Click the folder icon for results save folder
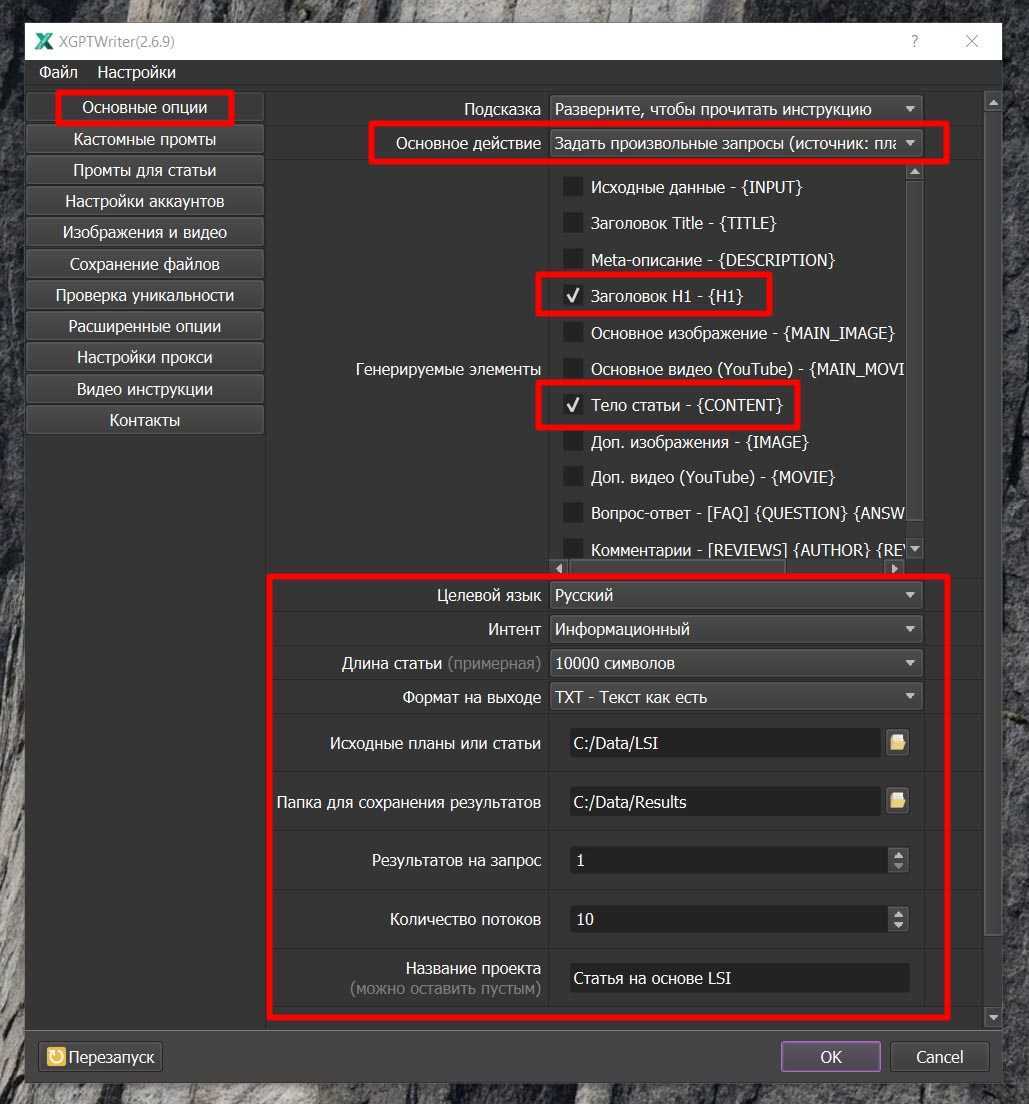The height and width of the screenshot is (1104, 1029). pos(897,801)
